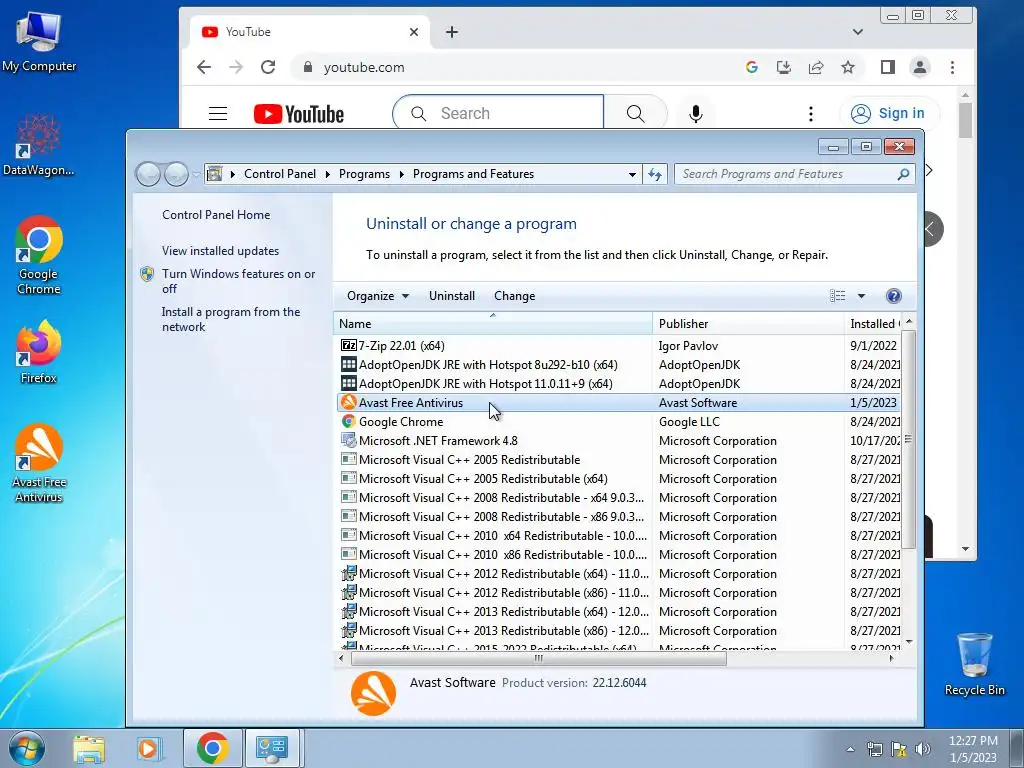Click the Search Programs and Features box
This screenshot has height=768, width=1024.
[795, 174]
